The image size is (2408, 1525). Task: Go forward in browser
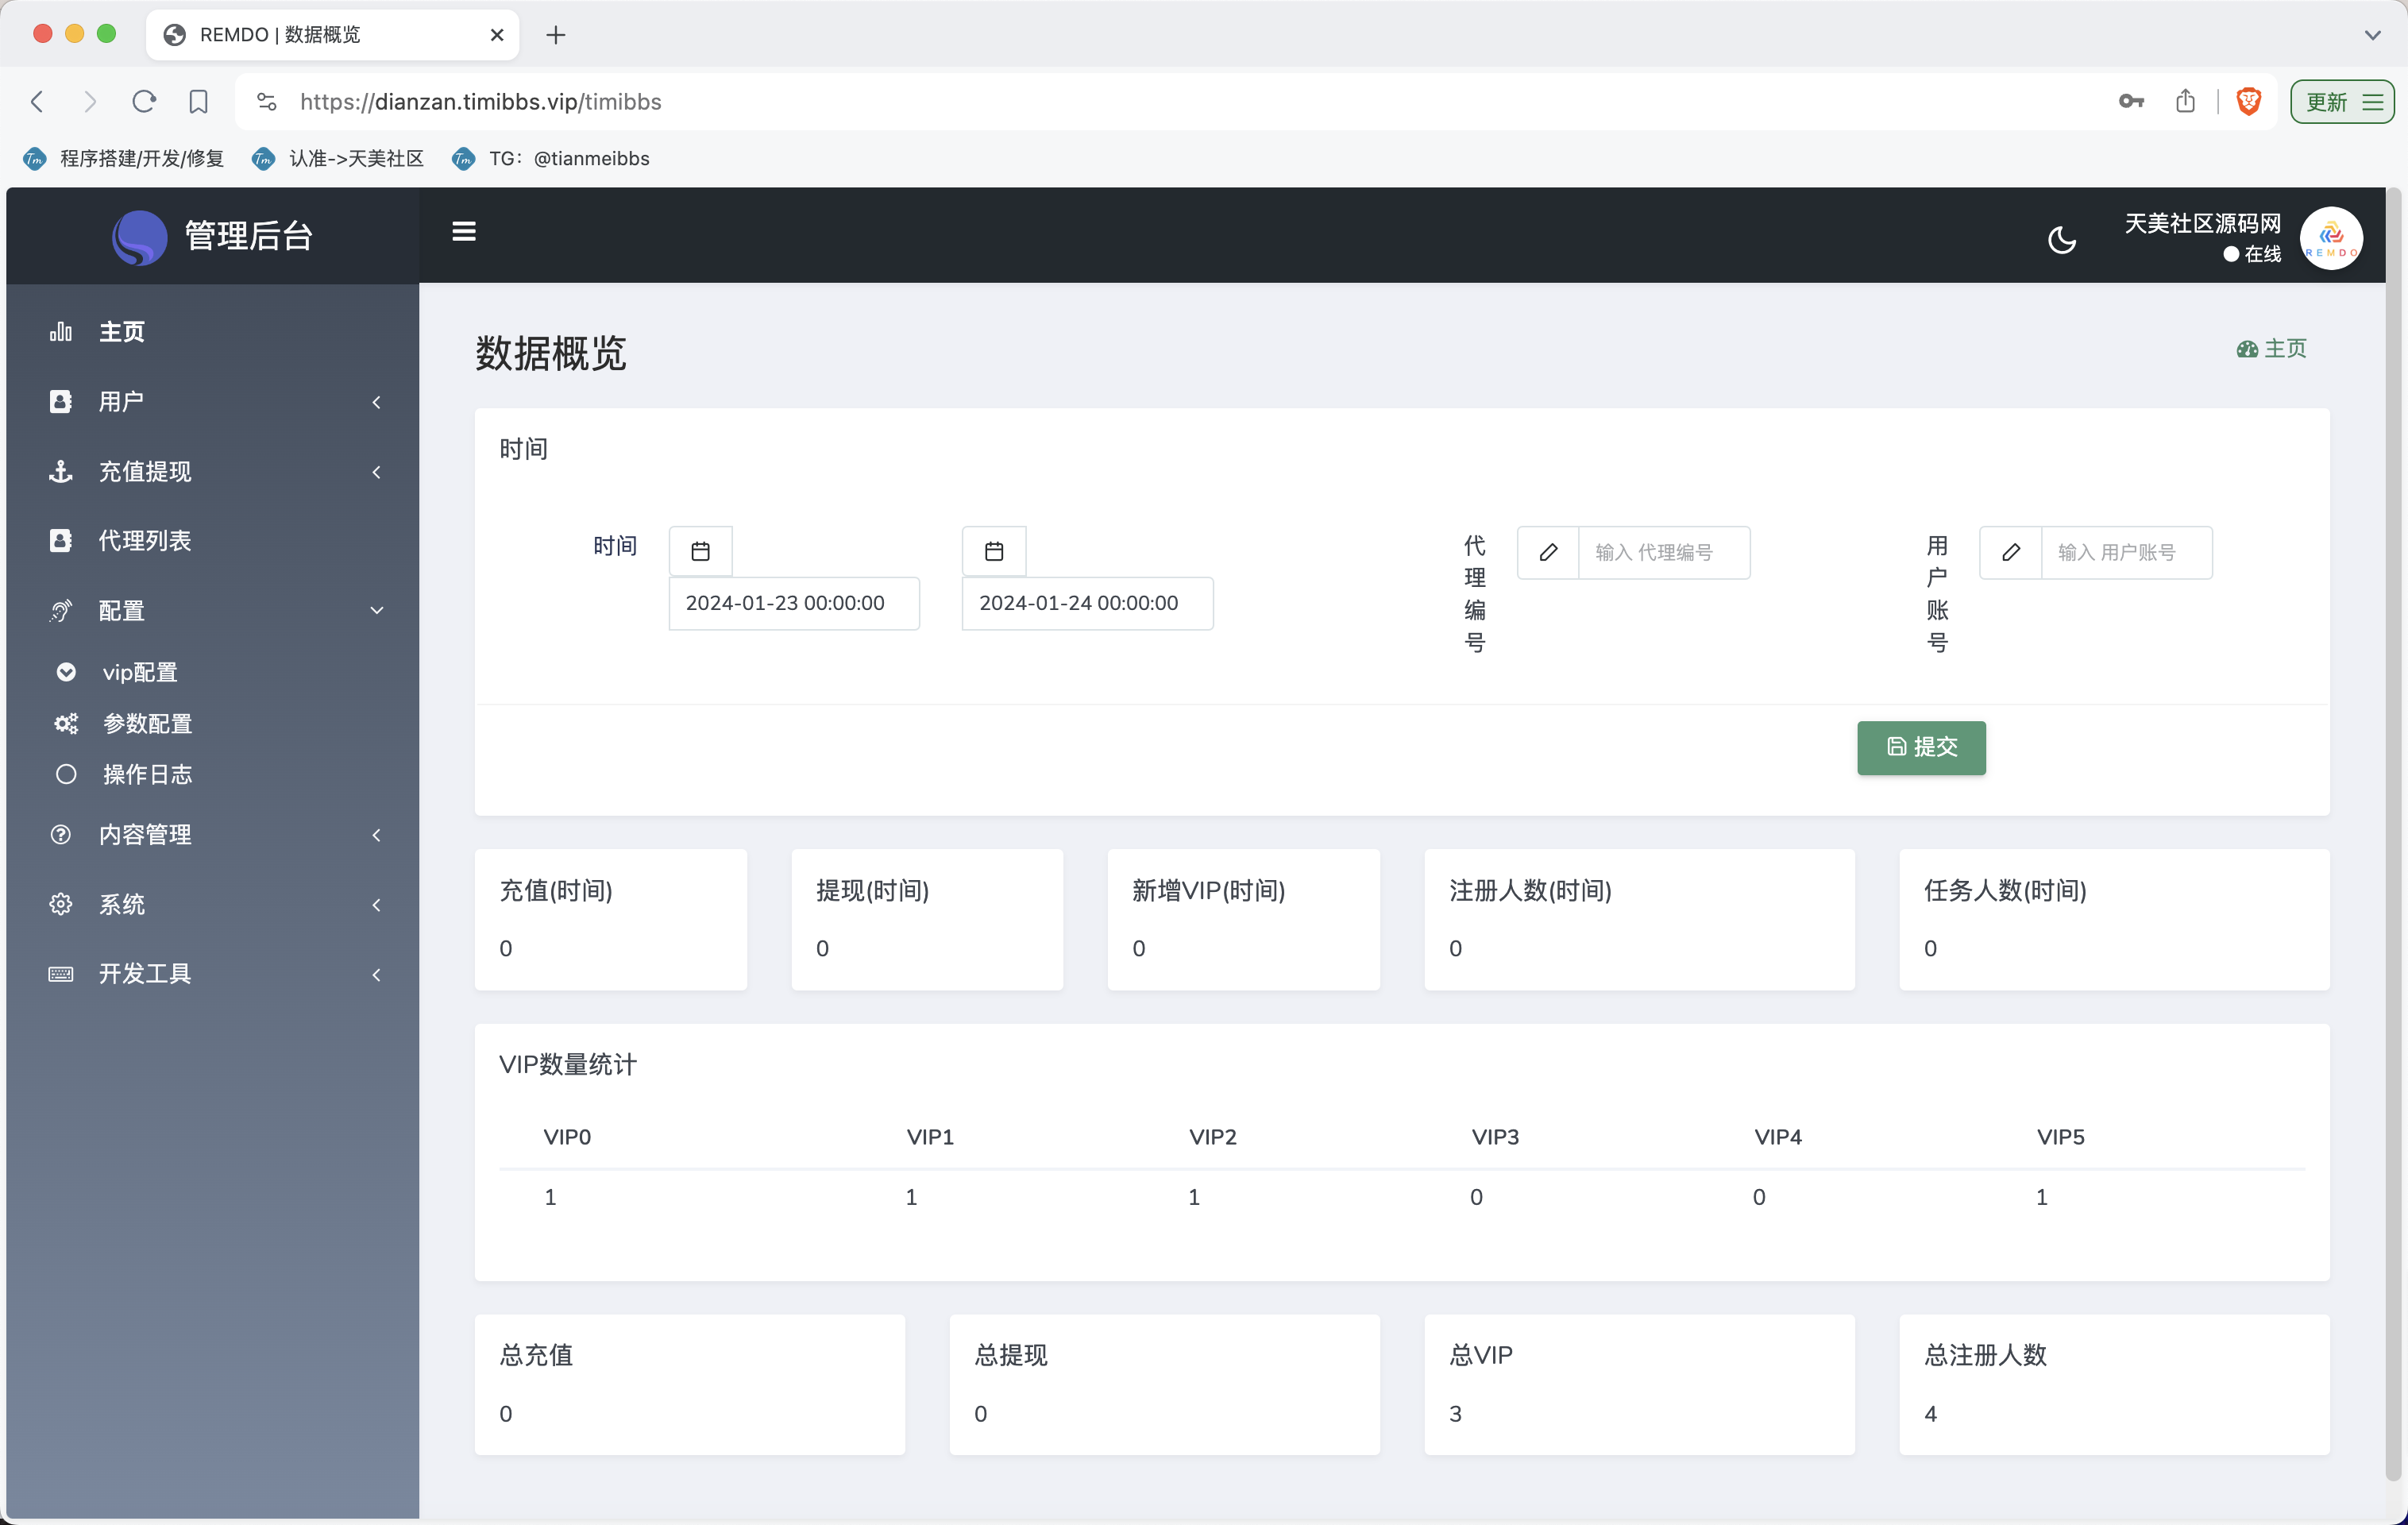[x=90, y=101]
